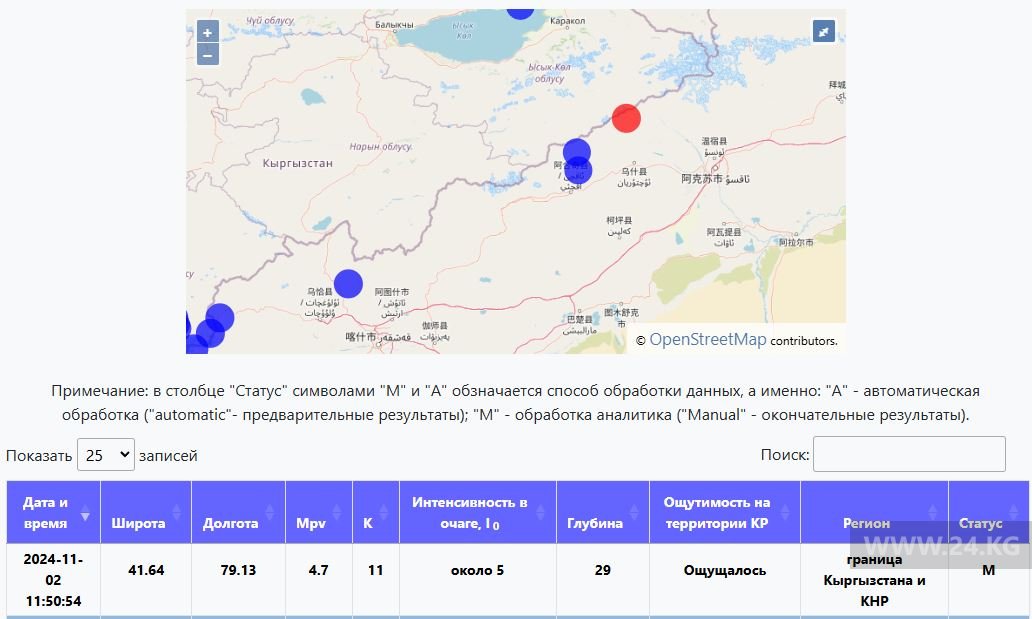Sort by Дата и время column
This screenshot has height=619, width=1032.
(x=53, y=512)
